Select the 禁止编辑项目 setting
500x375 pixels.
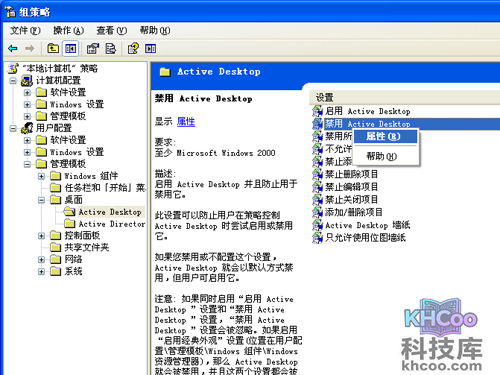click(x=351, y=187)
